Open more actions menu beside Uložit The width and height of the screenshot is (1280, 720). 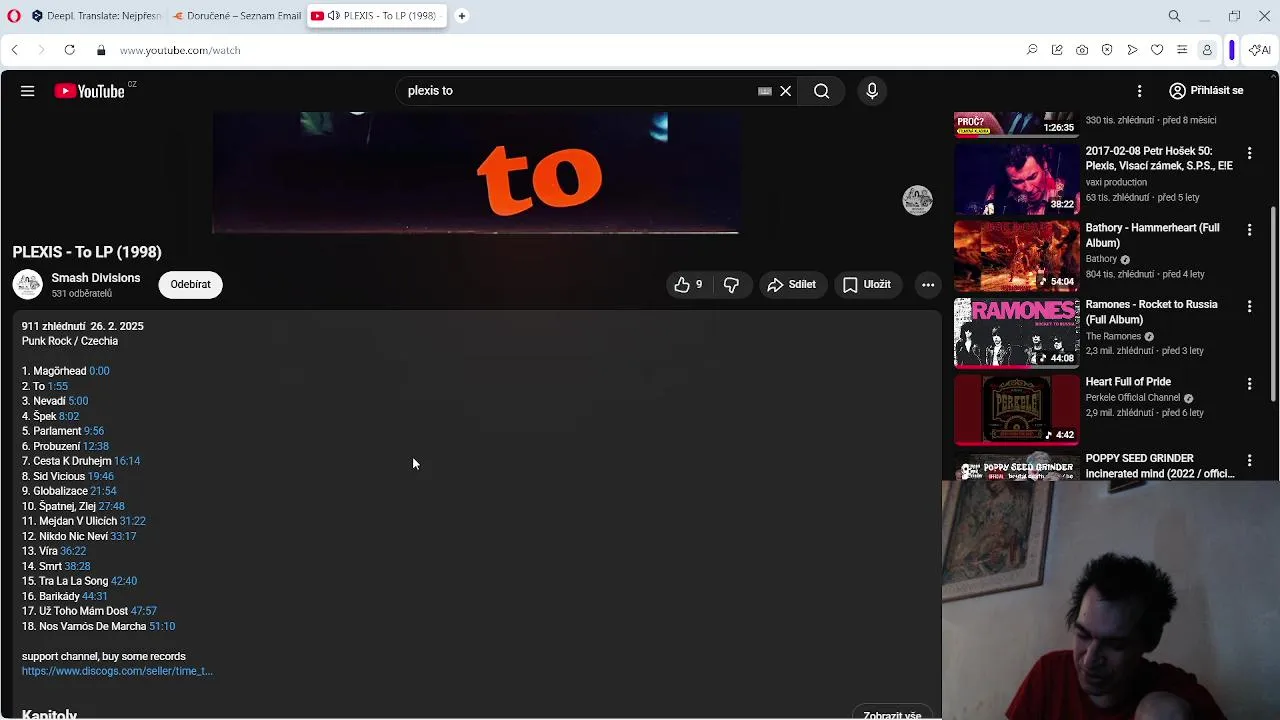[928, 285]
